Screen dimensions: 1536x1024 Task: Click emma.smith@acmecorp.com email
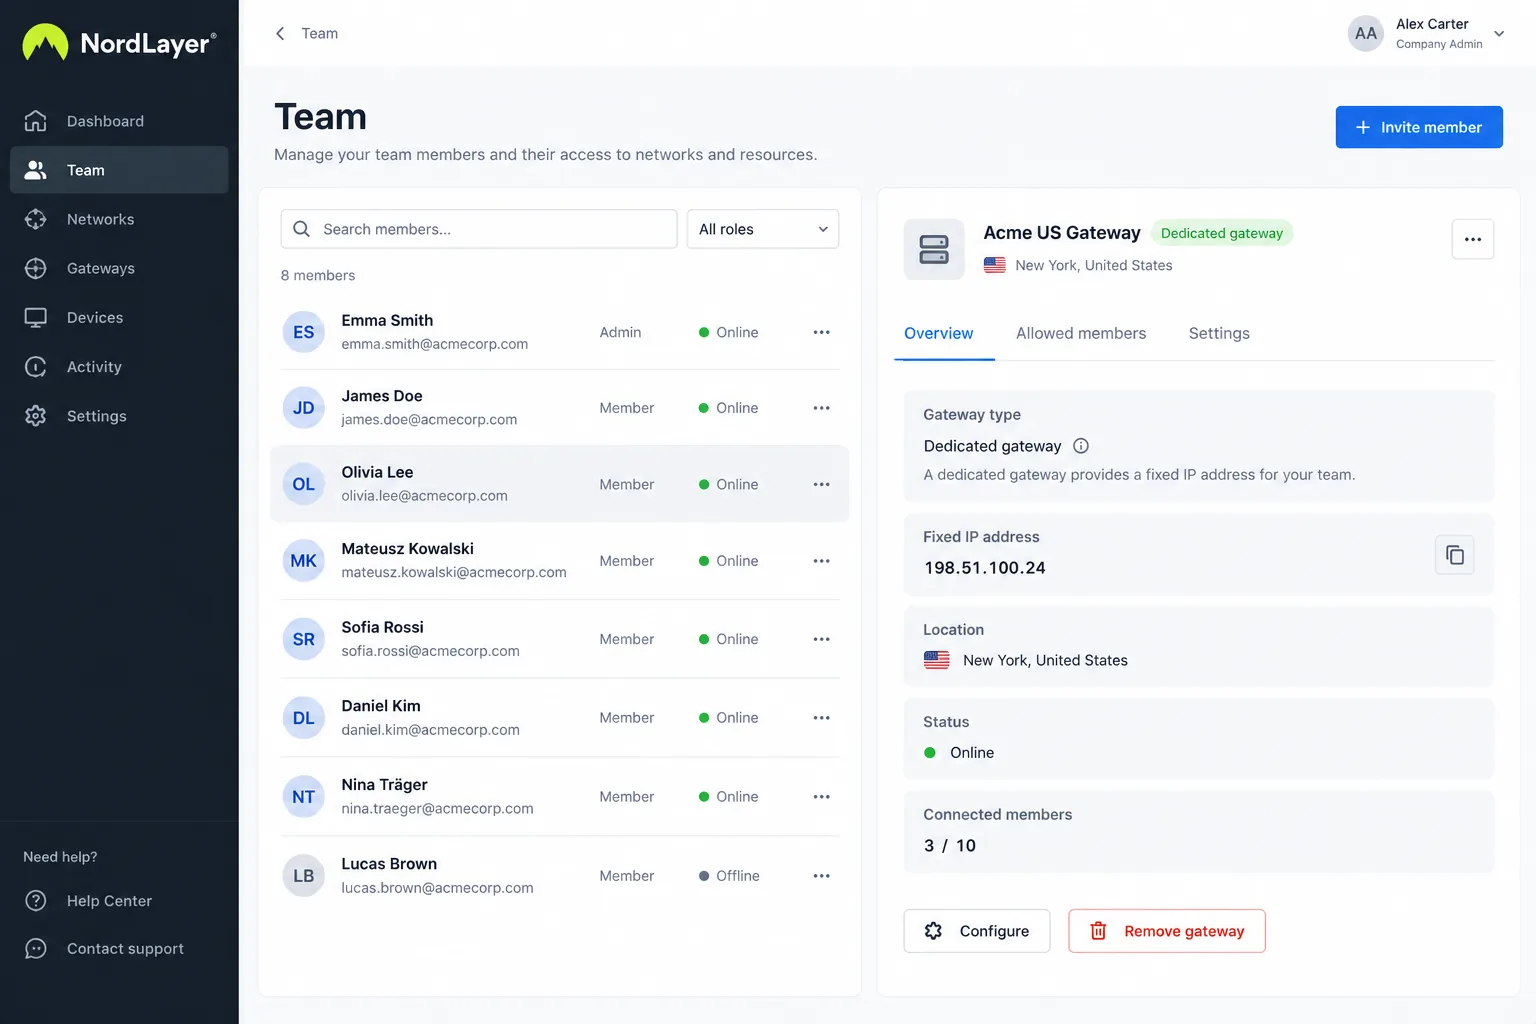tap(434, 344)
